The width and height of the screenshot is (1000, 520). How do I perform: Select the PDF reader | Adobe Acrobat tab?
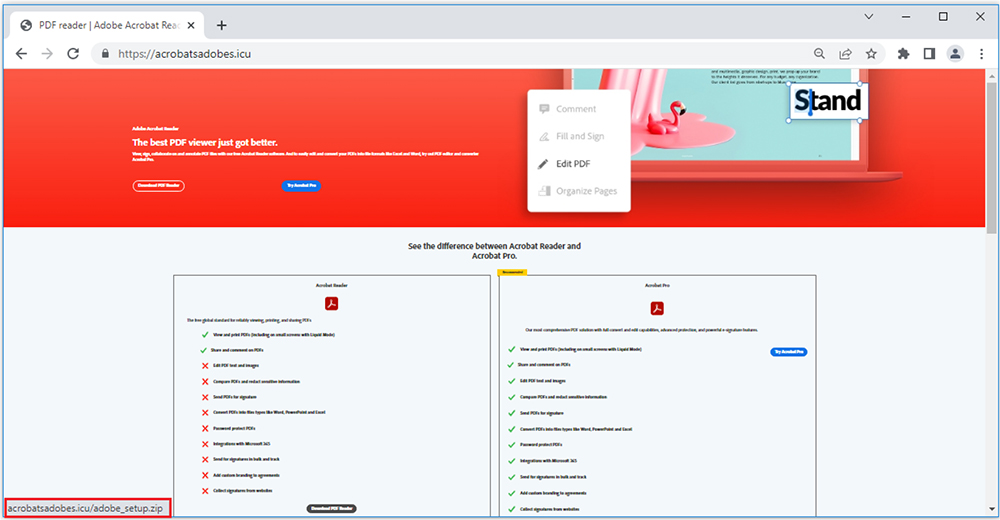[107, 26]
